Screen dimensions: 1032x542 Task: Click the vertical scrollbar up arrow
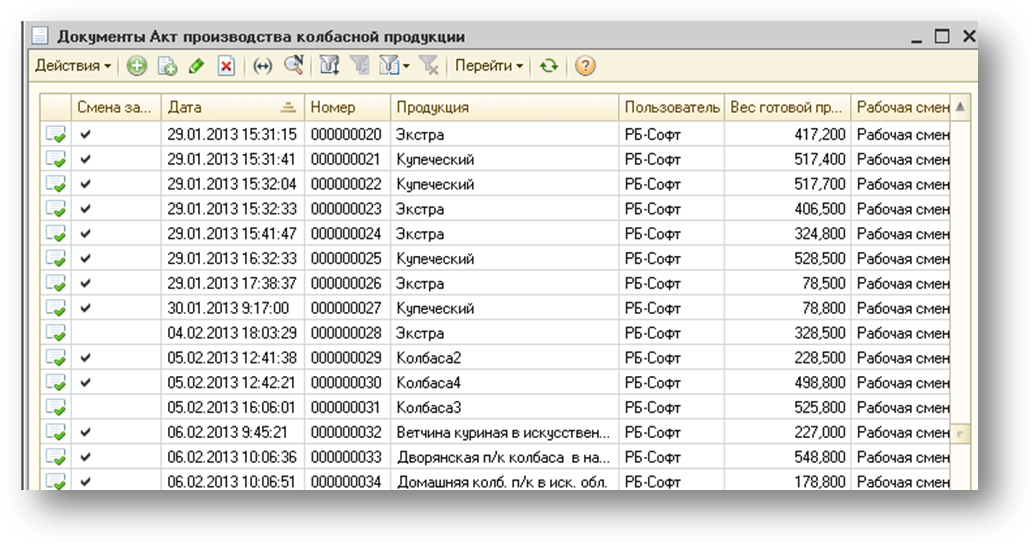pos(960,107)
